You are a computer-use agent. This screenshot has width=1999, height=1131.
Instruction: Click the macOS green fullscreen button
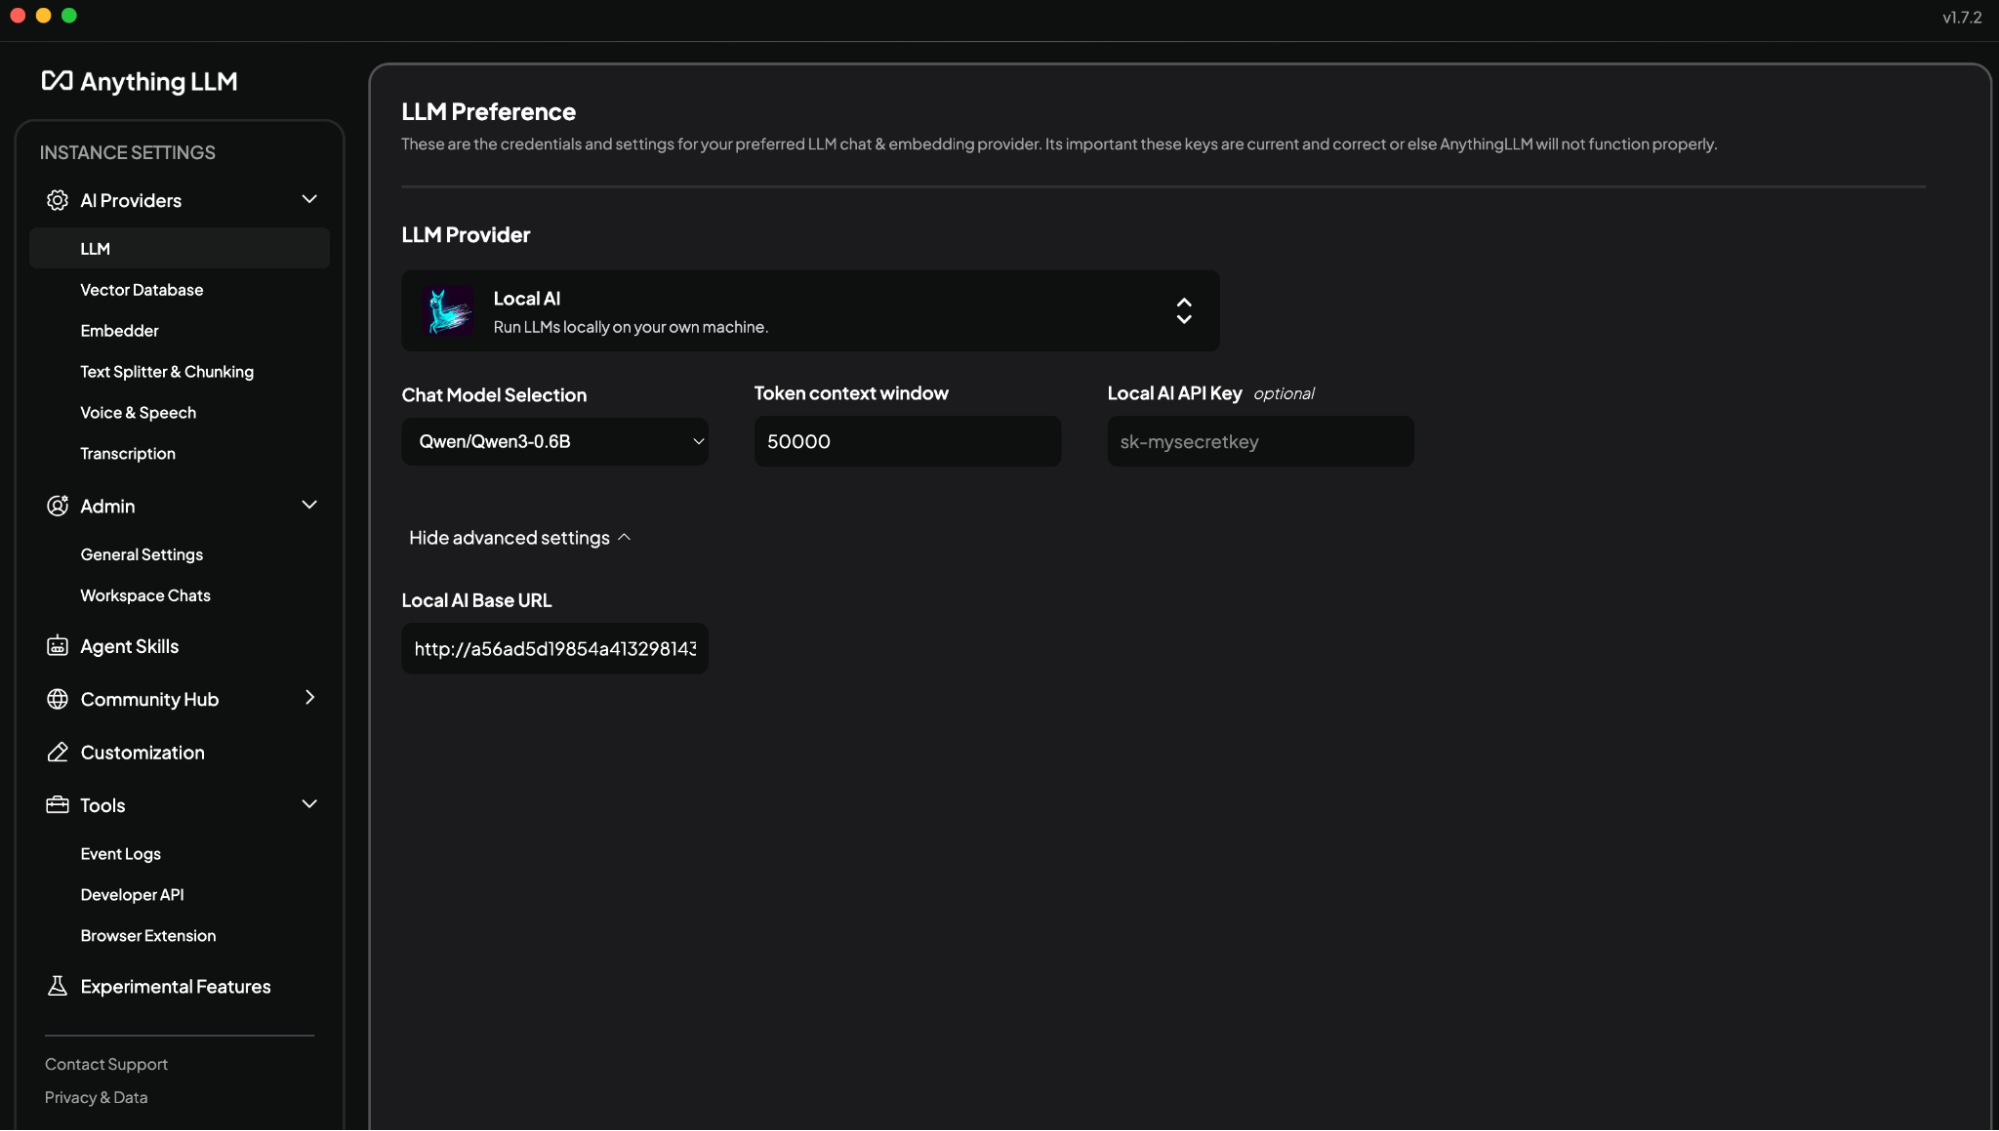(x=69, y=15)
